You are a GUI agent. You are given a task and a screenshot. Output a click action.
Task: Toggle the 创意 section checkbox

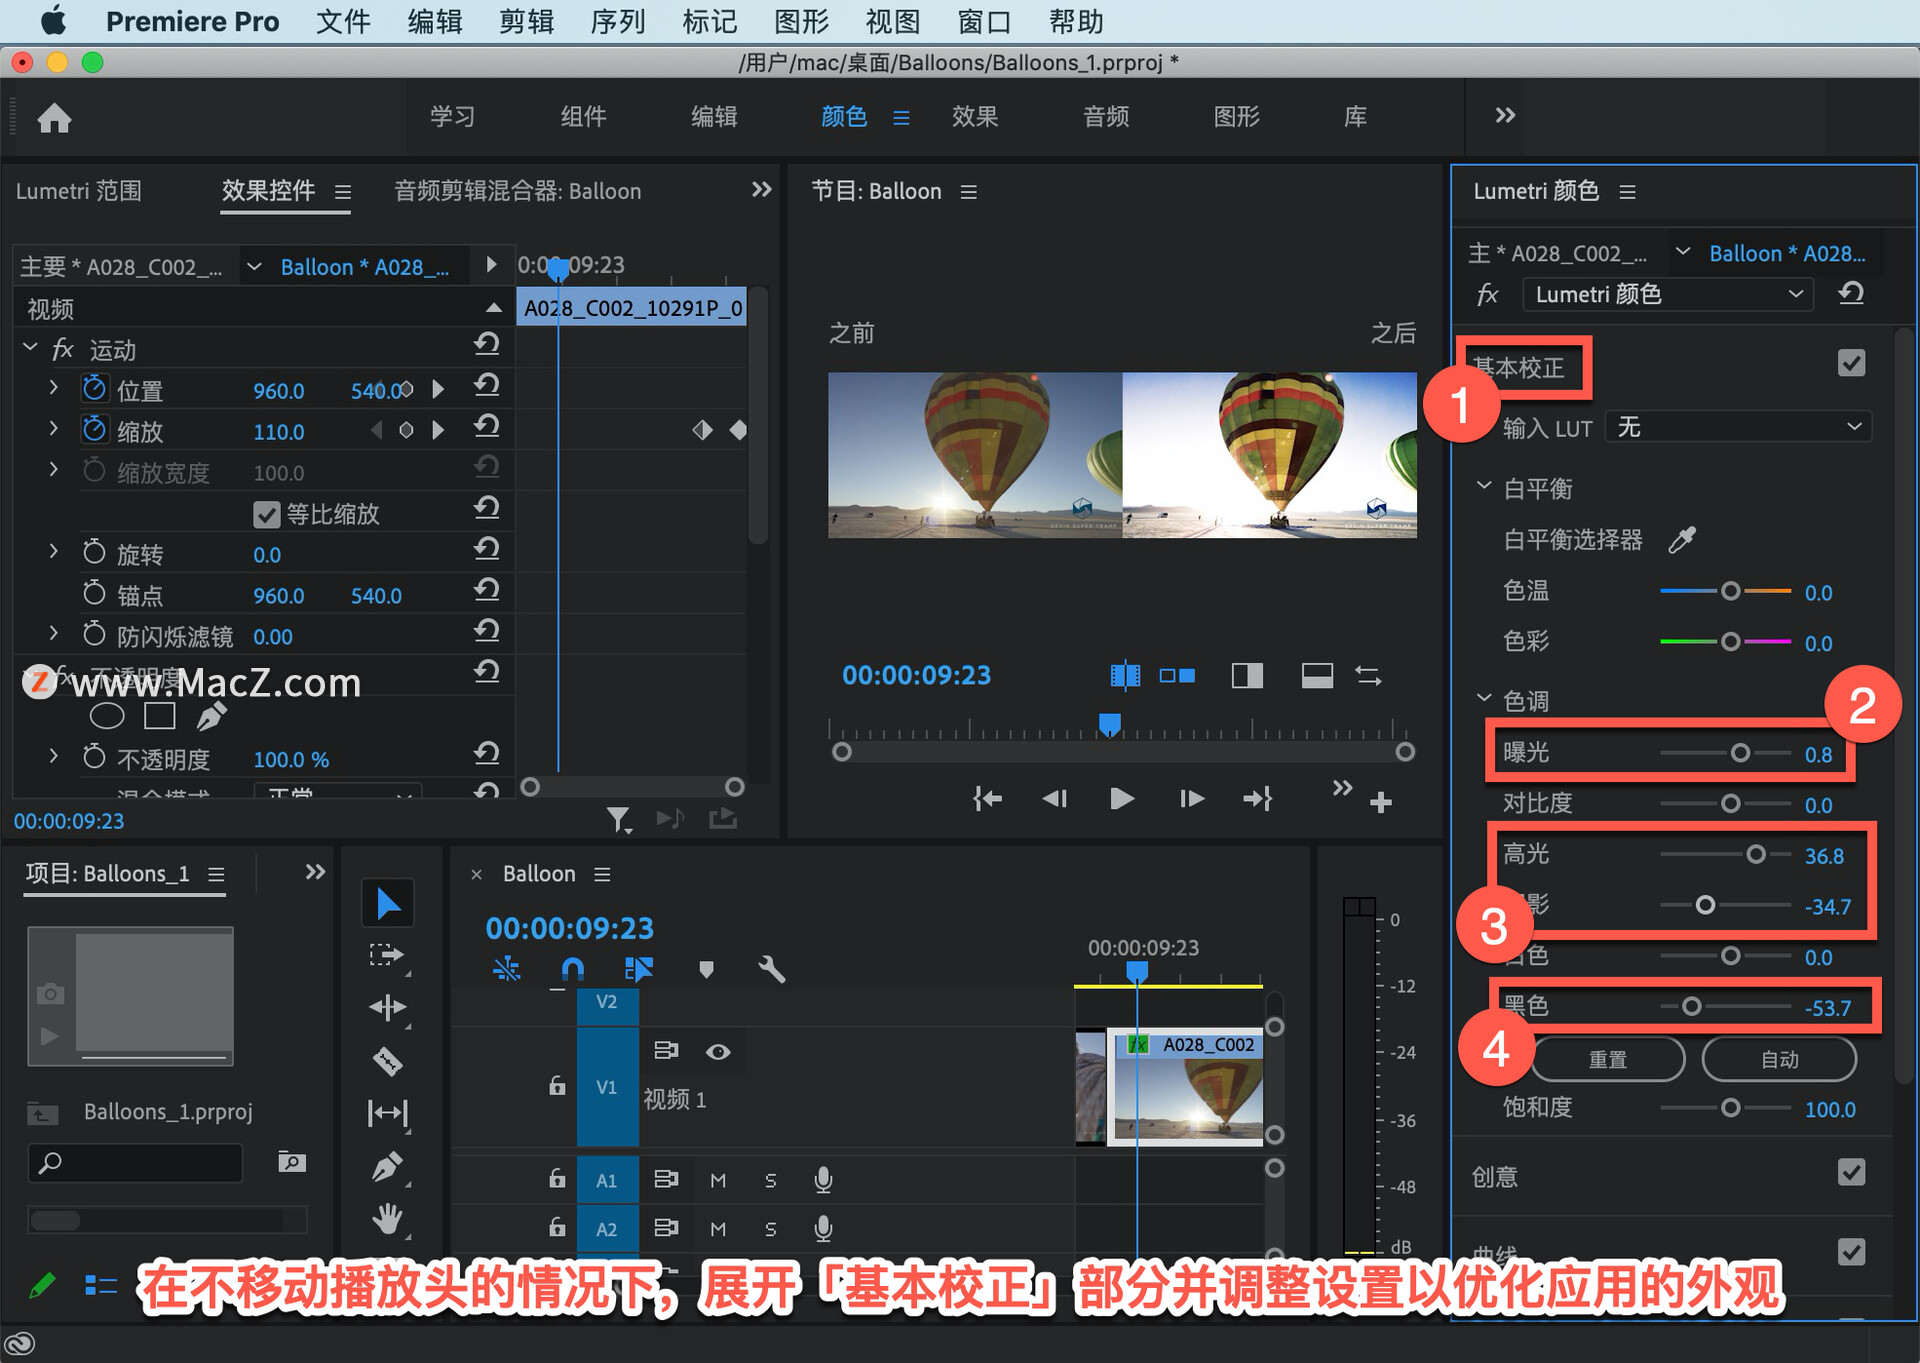[1851, 1172]
